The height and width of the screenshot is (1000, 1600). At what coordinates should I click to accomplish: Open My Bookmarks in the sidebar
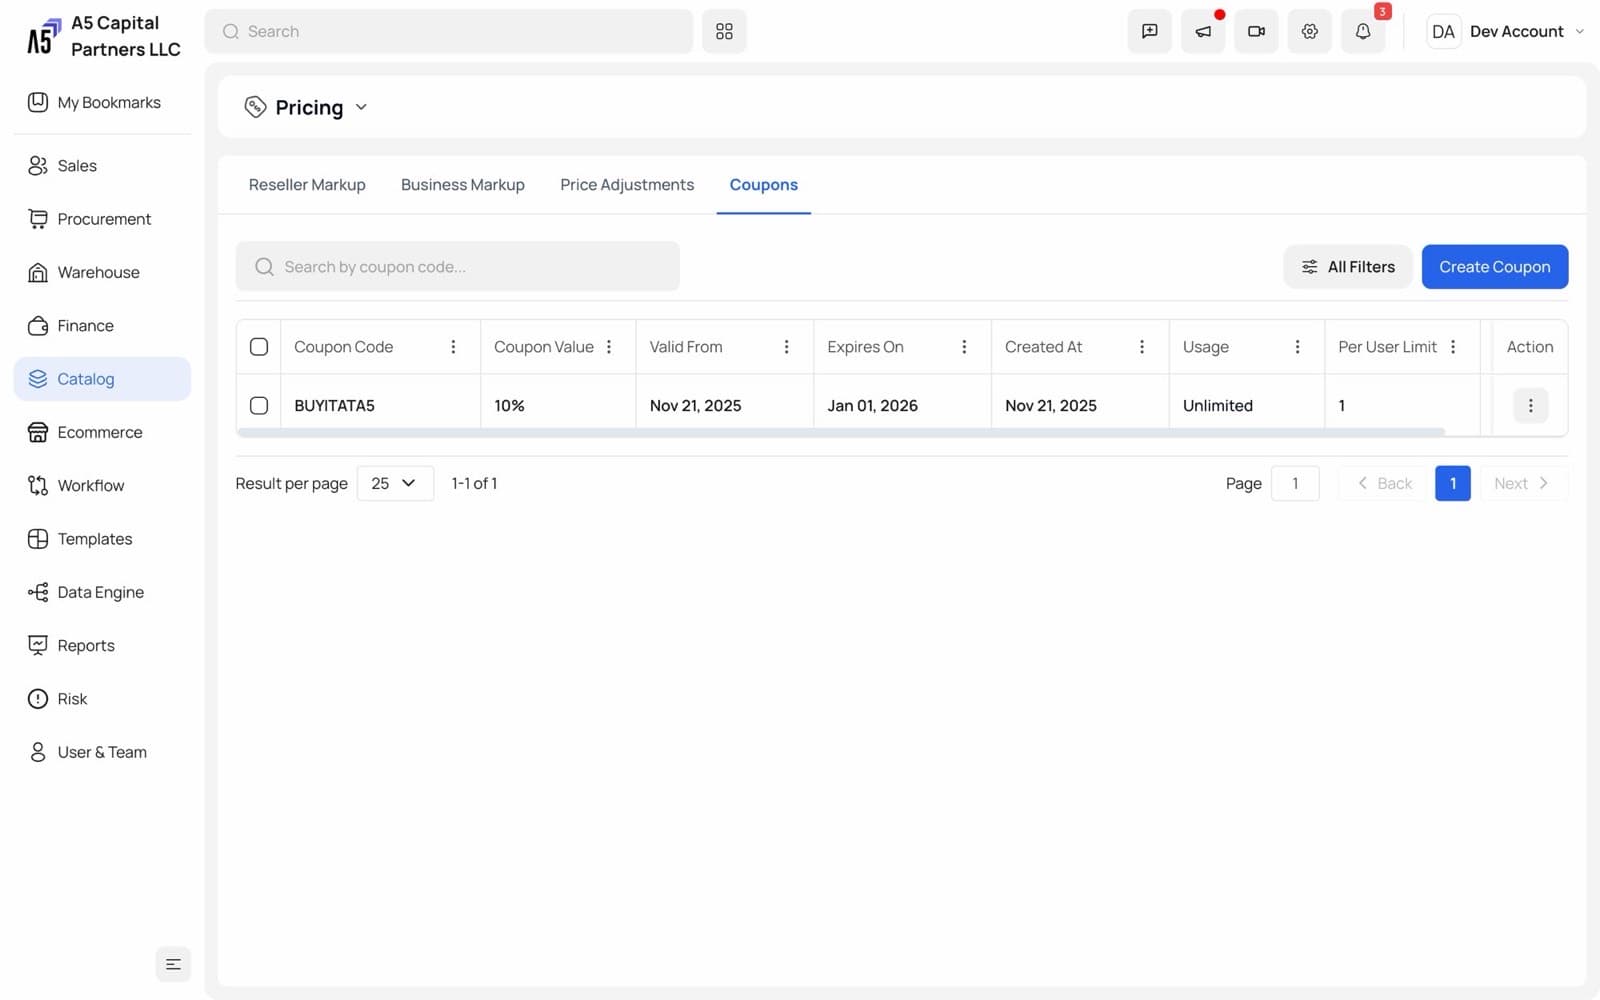(x=102, y=102)
